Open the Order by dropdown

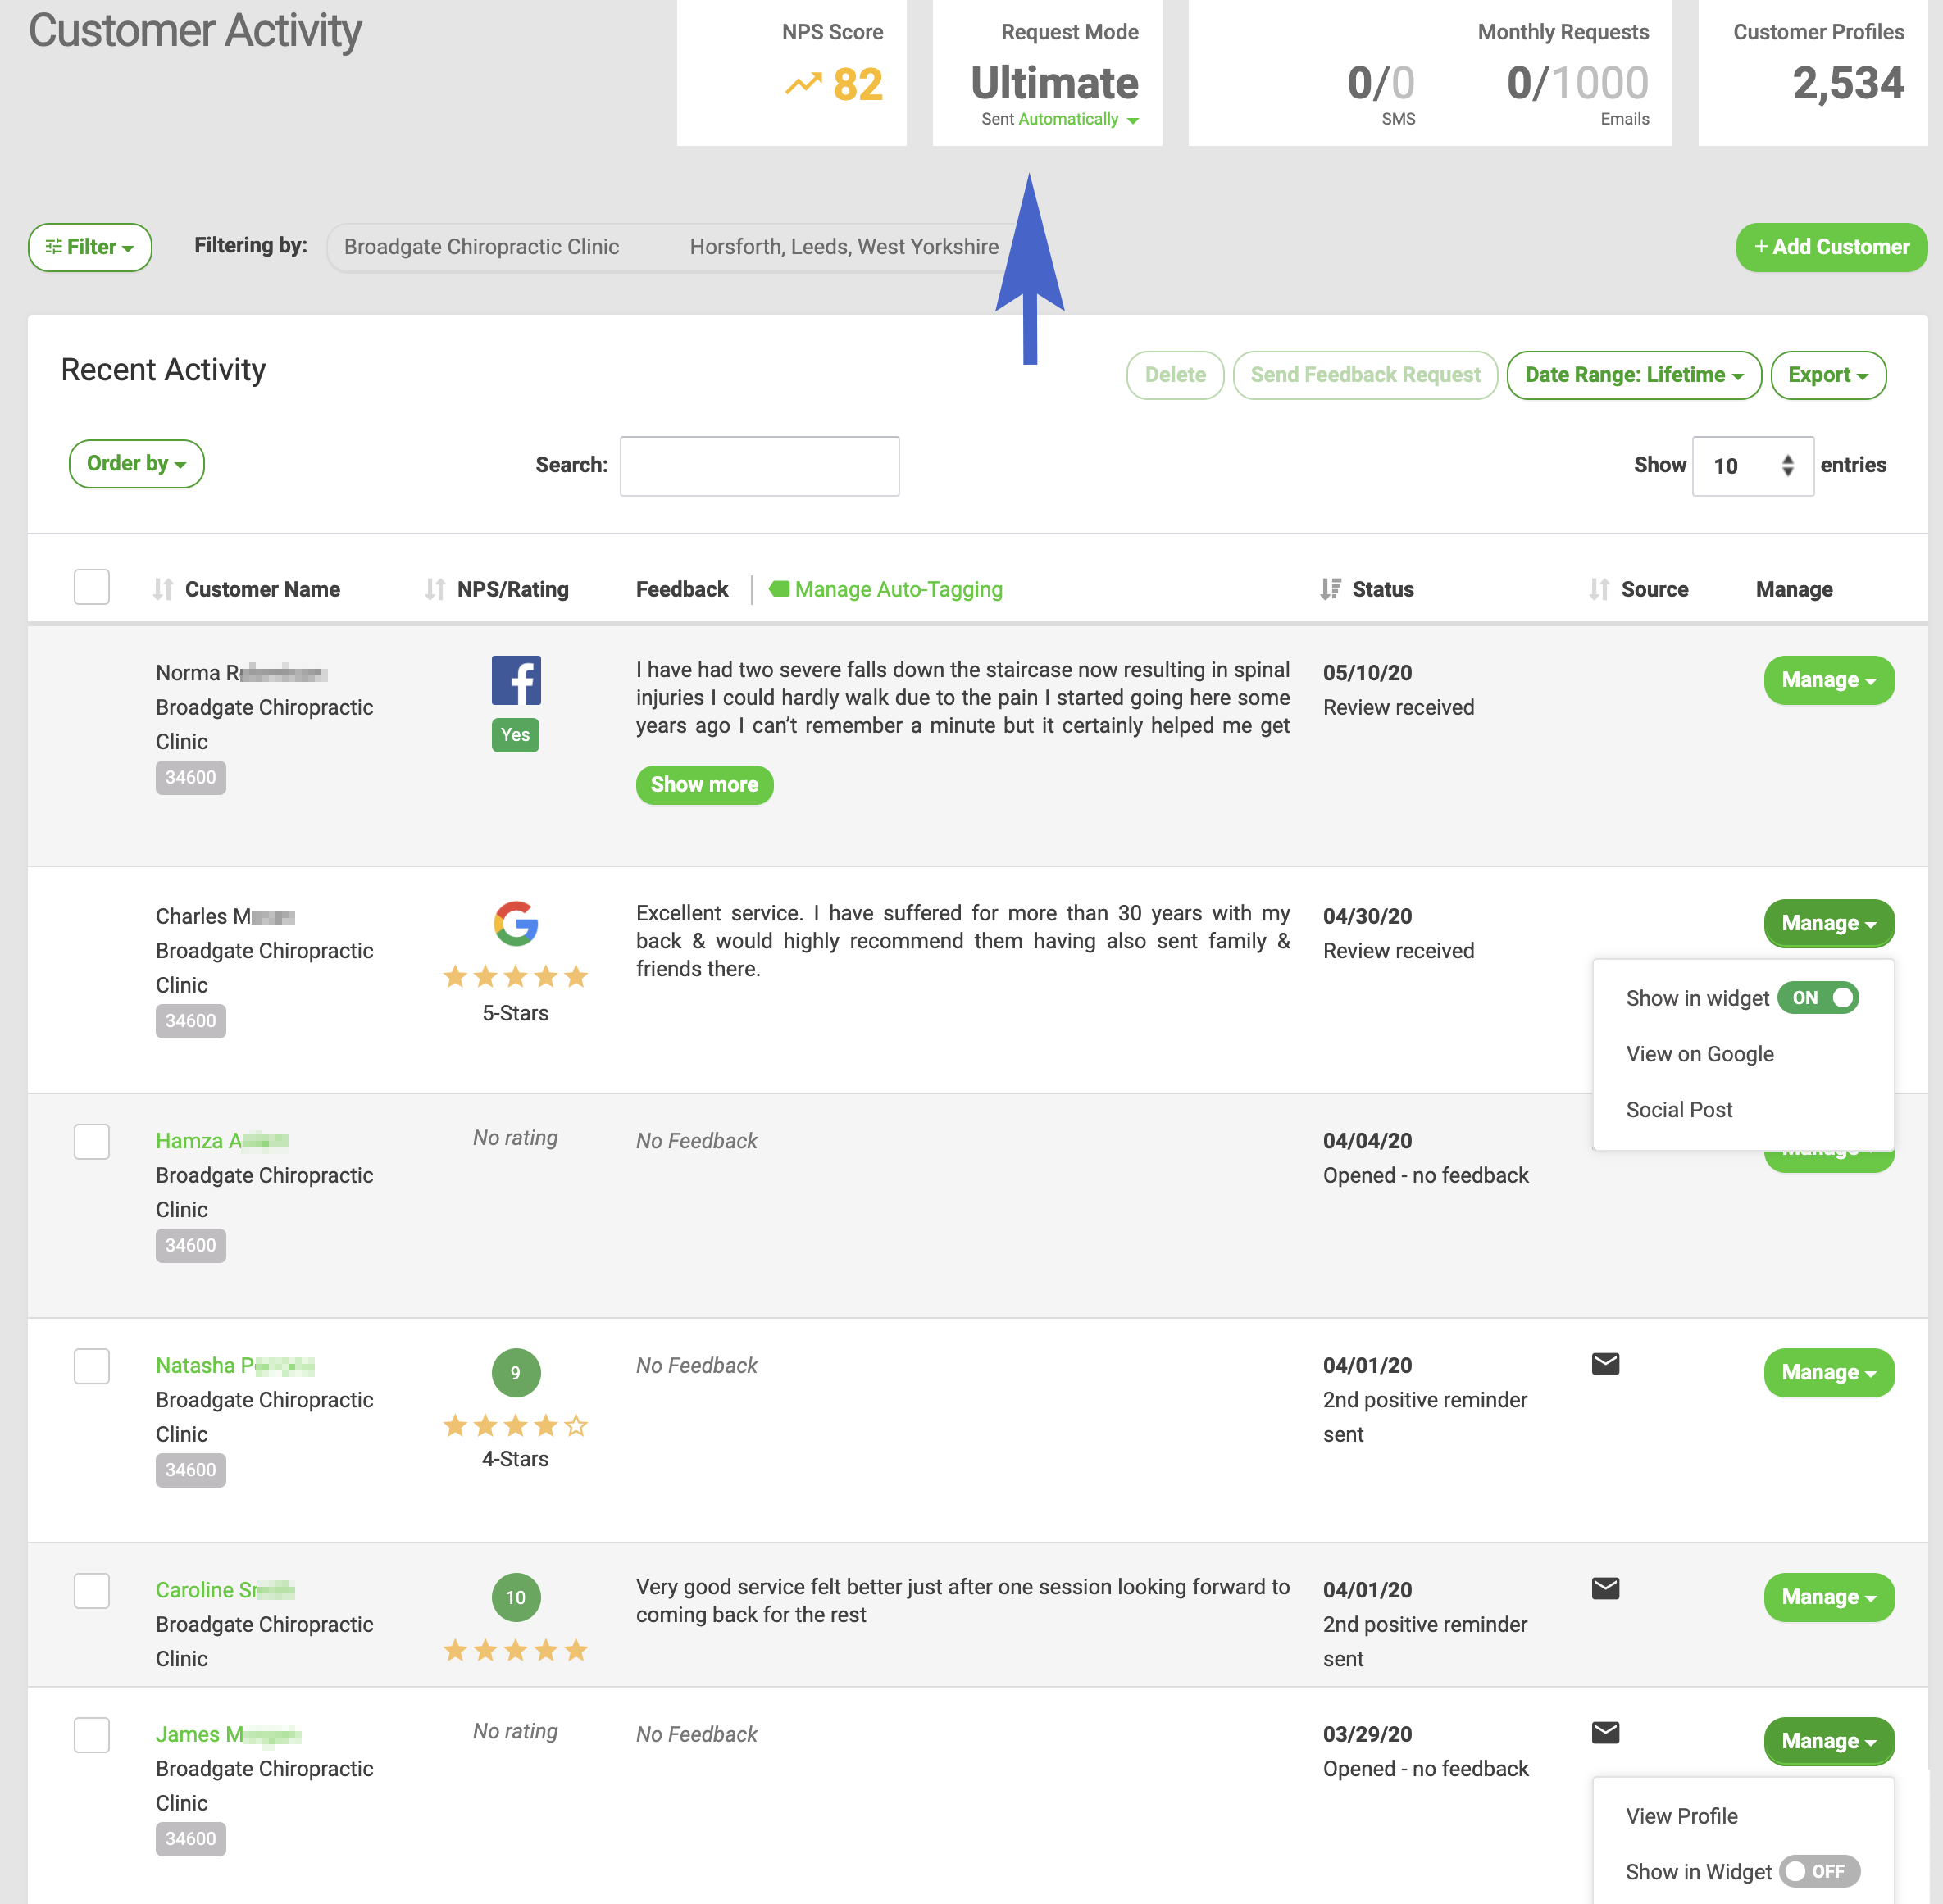136,464
